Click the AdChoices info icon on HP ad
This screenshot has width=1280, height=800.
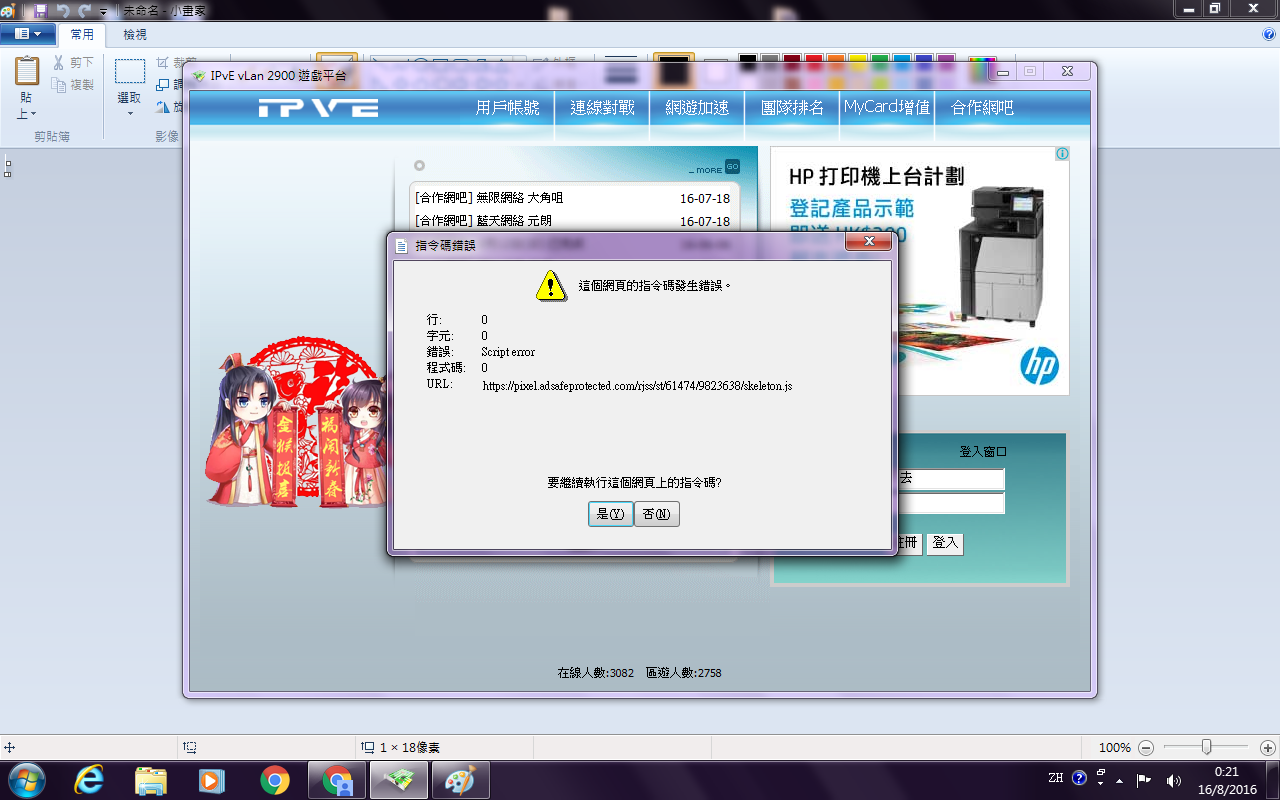1062,154
